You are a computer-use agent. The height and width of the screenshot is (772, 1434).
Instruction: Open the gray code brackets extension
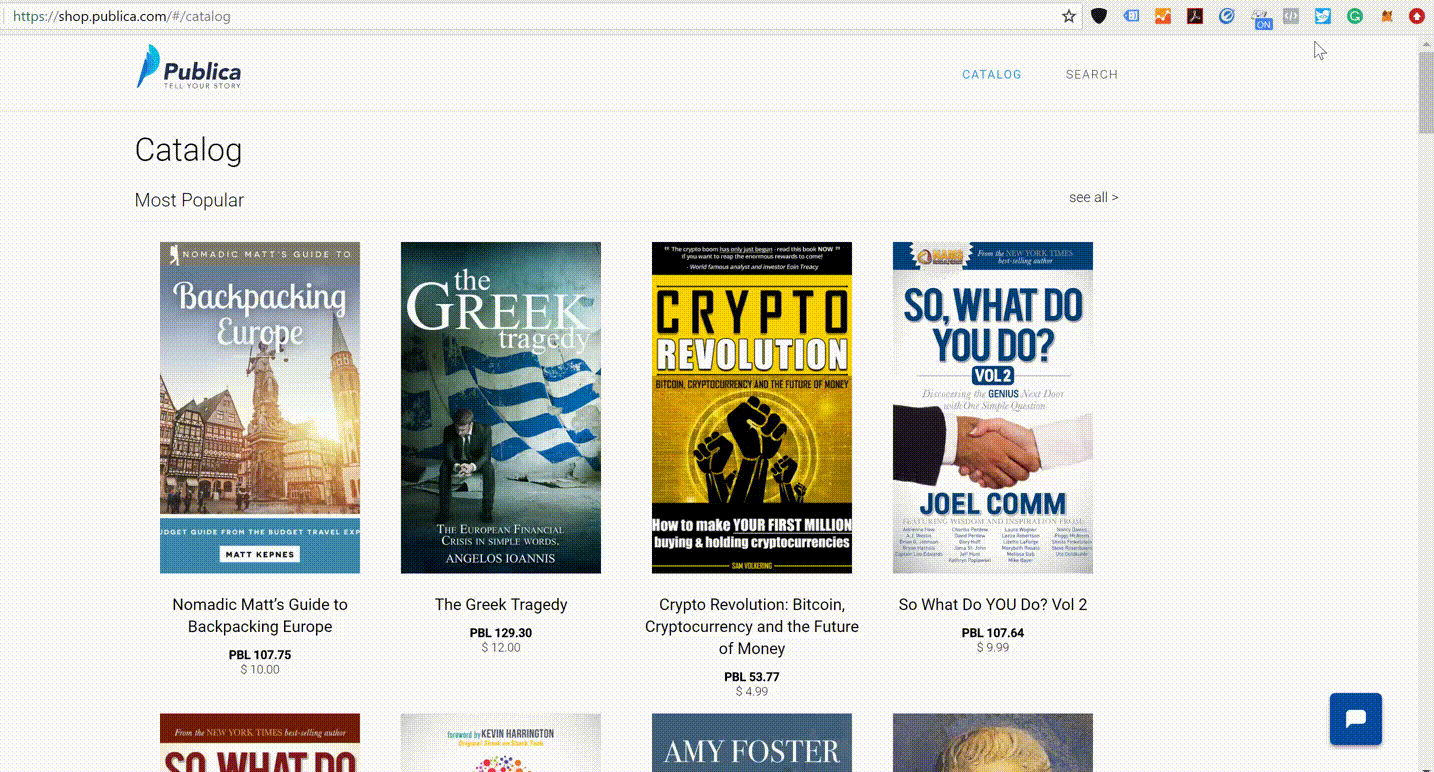[1291, 16]
